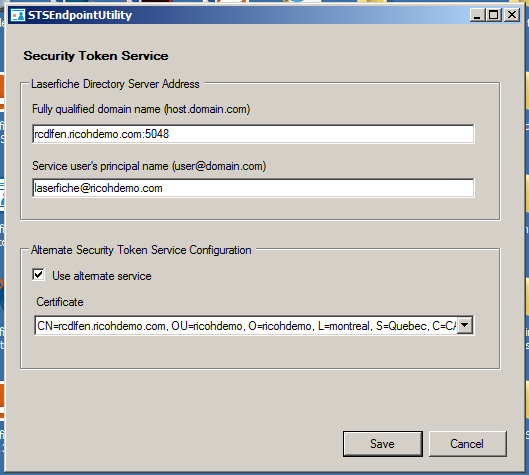This screenshot has width=529, height=475.
Task: Click the Service user's principal name label
Action: [x=149, y=166]
